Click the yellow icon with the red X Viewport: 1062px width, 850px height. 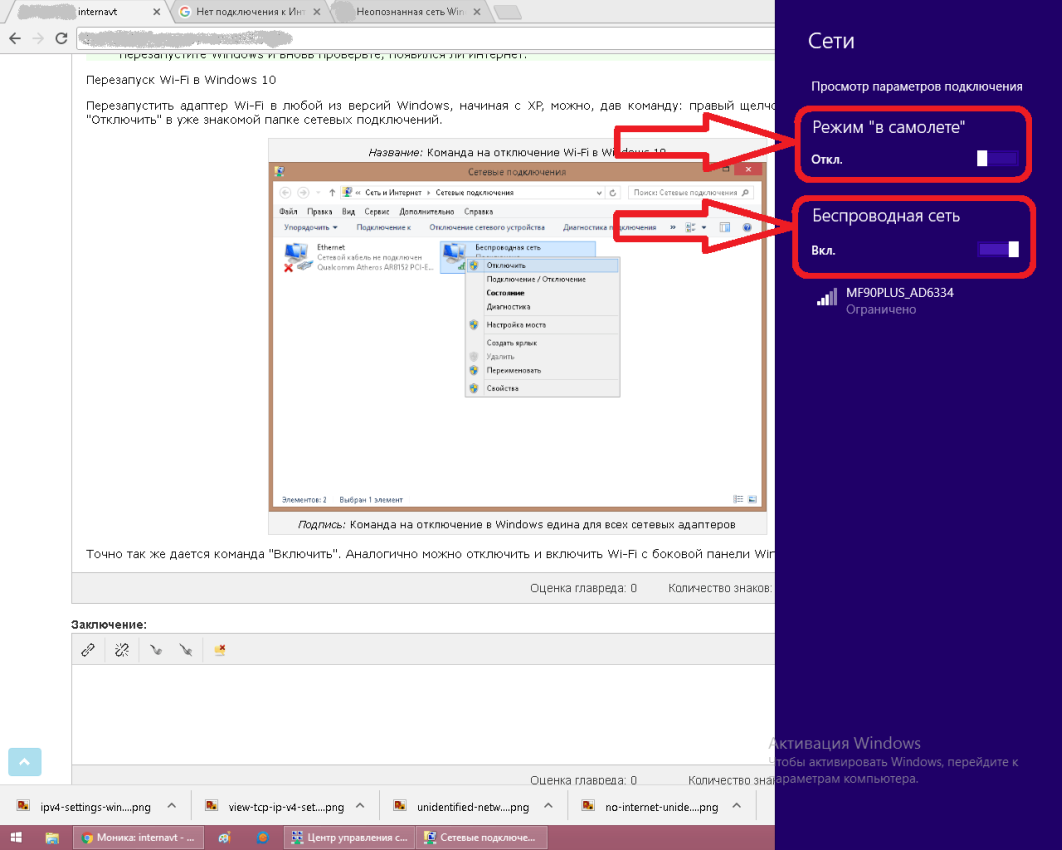[x=219, y=650]
